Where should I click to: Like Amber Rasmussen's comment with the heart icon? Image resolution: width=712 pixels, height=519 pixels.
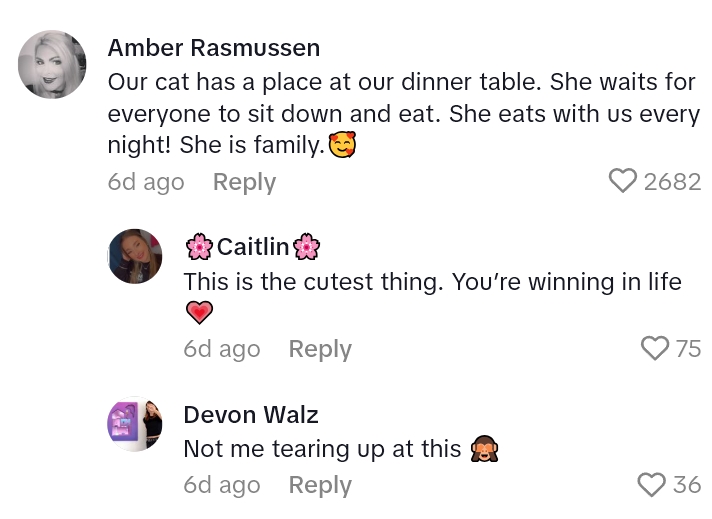pyautogui.click(x=622, y=181)
